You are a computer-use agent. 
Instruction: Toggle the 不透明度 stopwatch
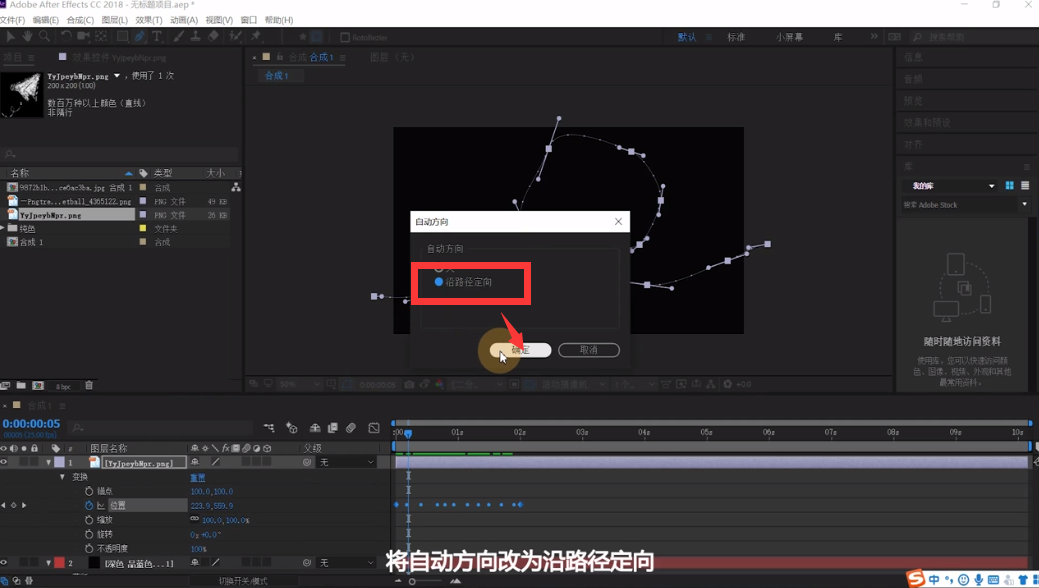[x=89, y=548]
